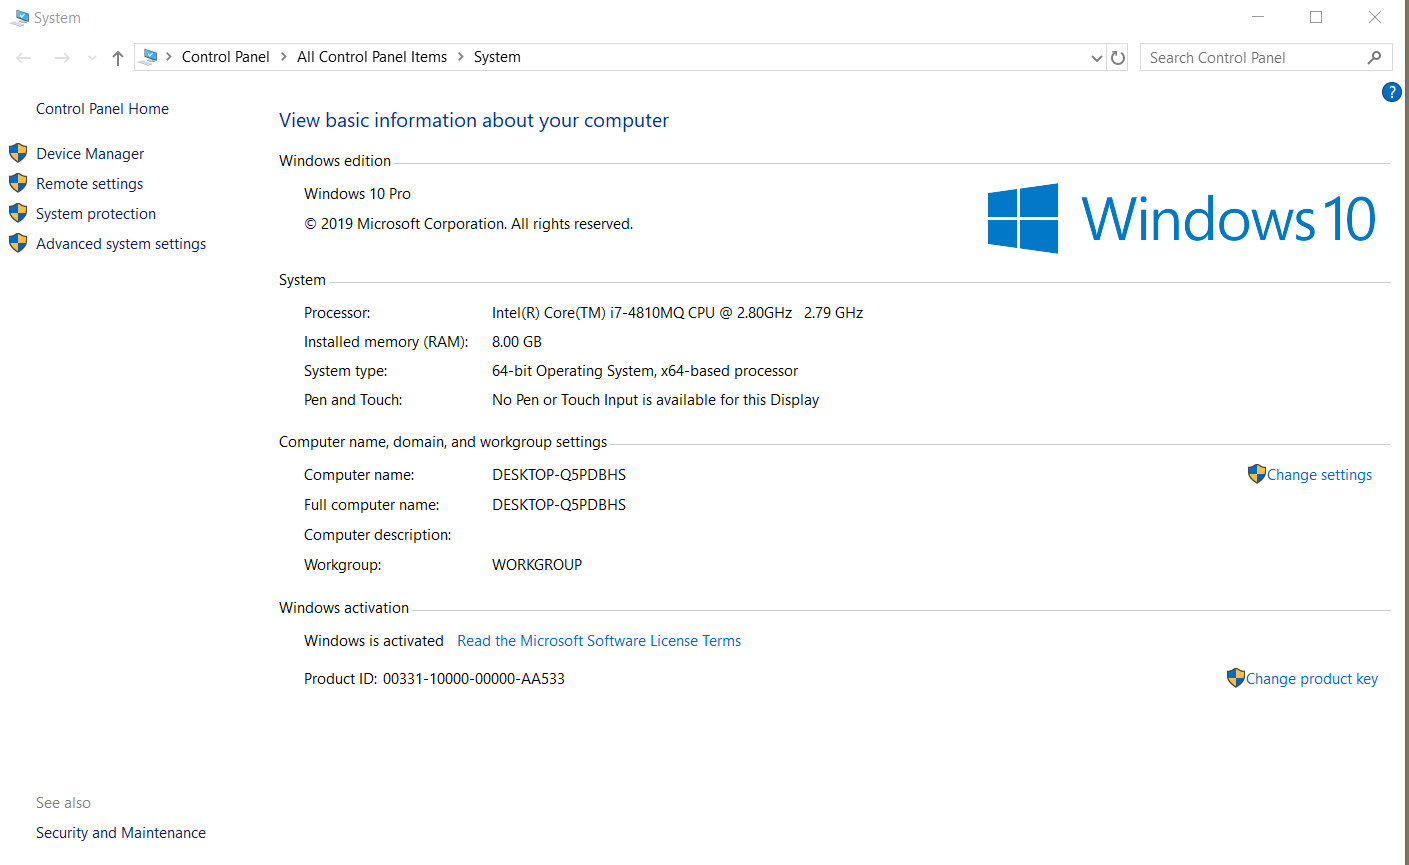
Task: Minimize the System window
Action: tap(1258, 17)
